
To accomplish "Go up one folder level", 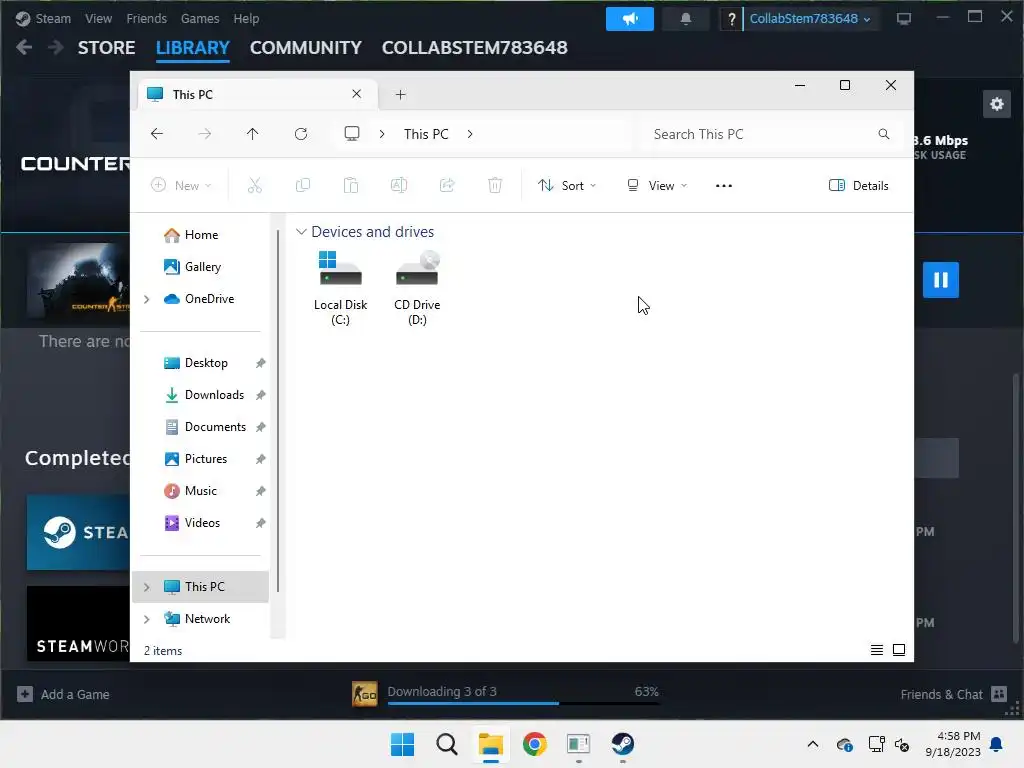I will [253, 134].
